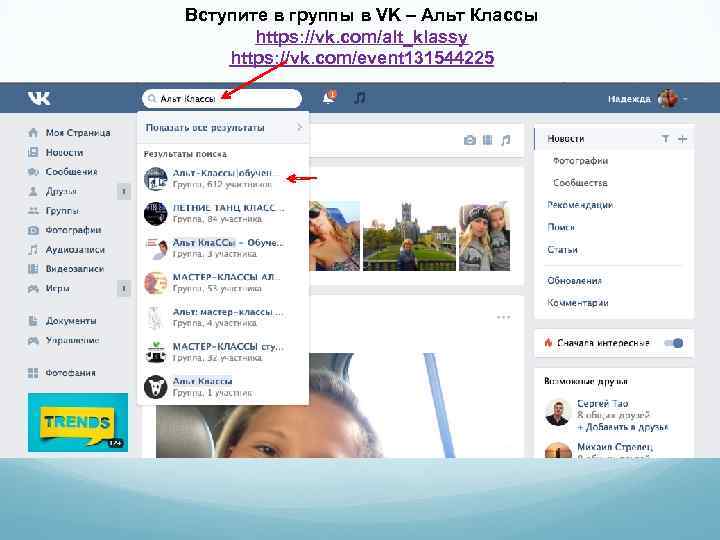Viewport: 720px width, 540px height.
Task: Toggle the Сначала интересные switch
Action: click(674, 343)
